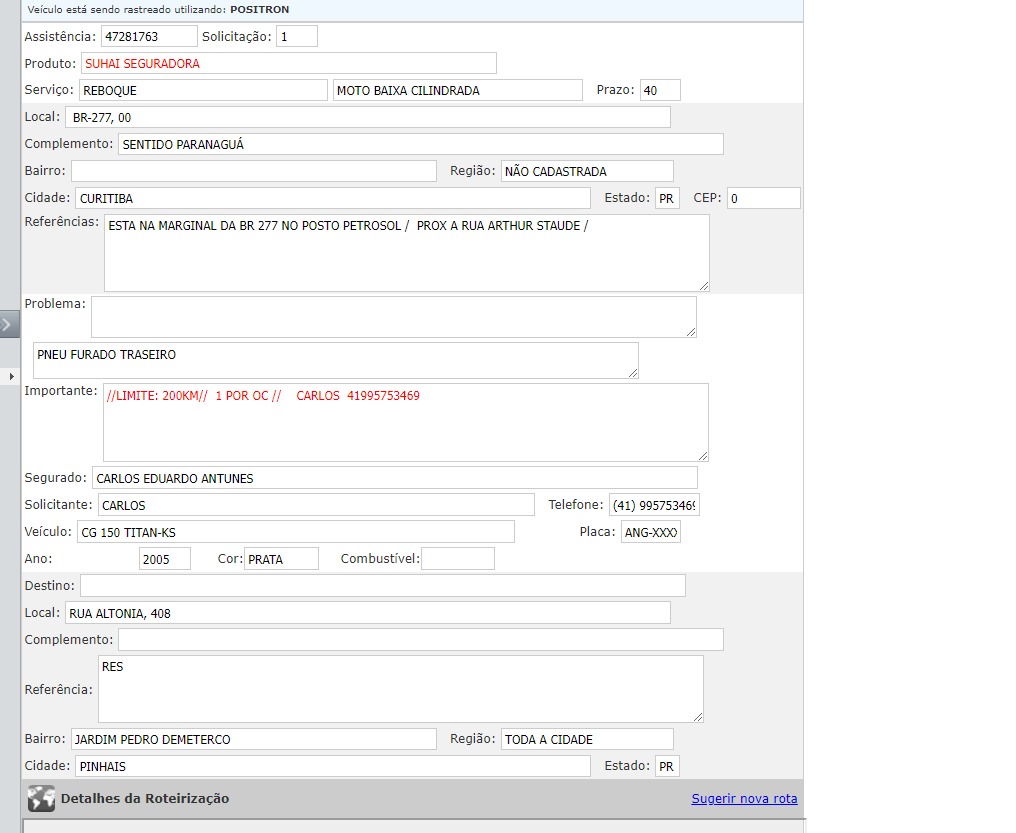Select the Prazo field
This screenshot has width=1016, height=833.
pyautogui.click(x=660, y=90)
